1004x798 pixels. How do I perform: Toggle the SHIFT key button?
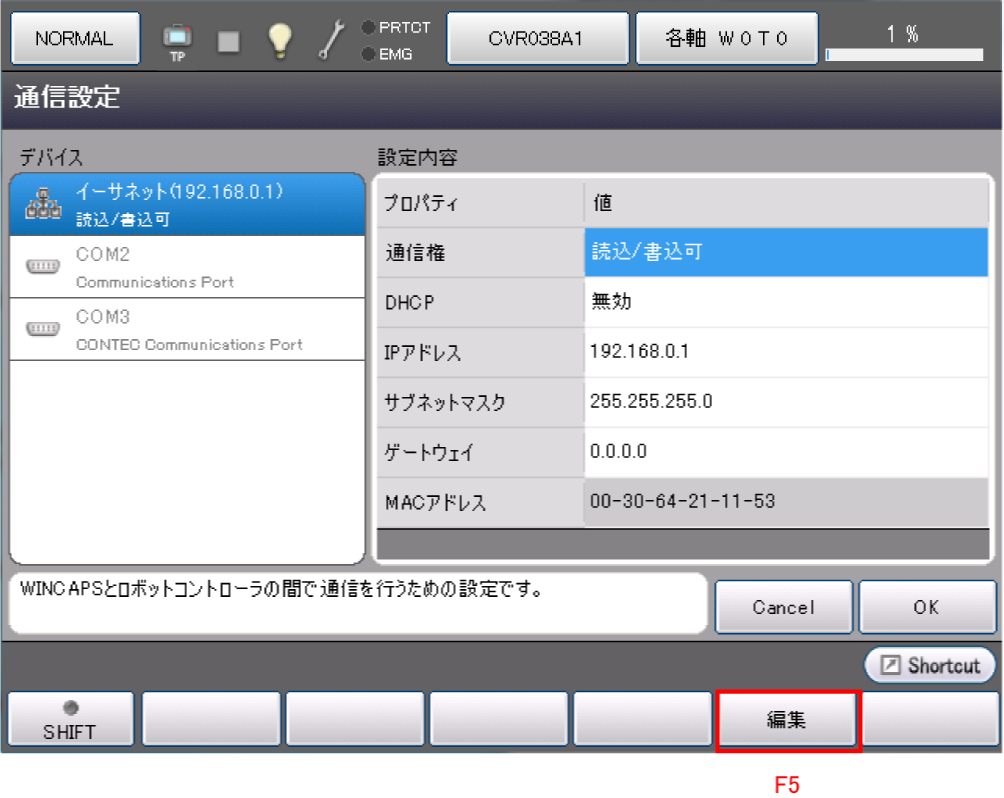[70, 720]
